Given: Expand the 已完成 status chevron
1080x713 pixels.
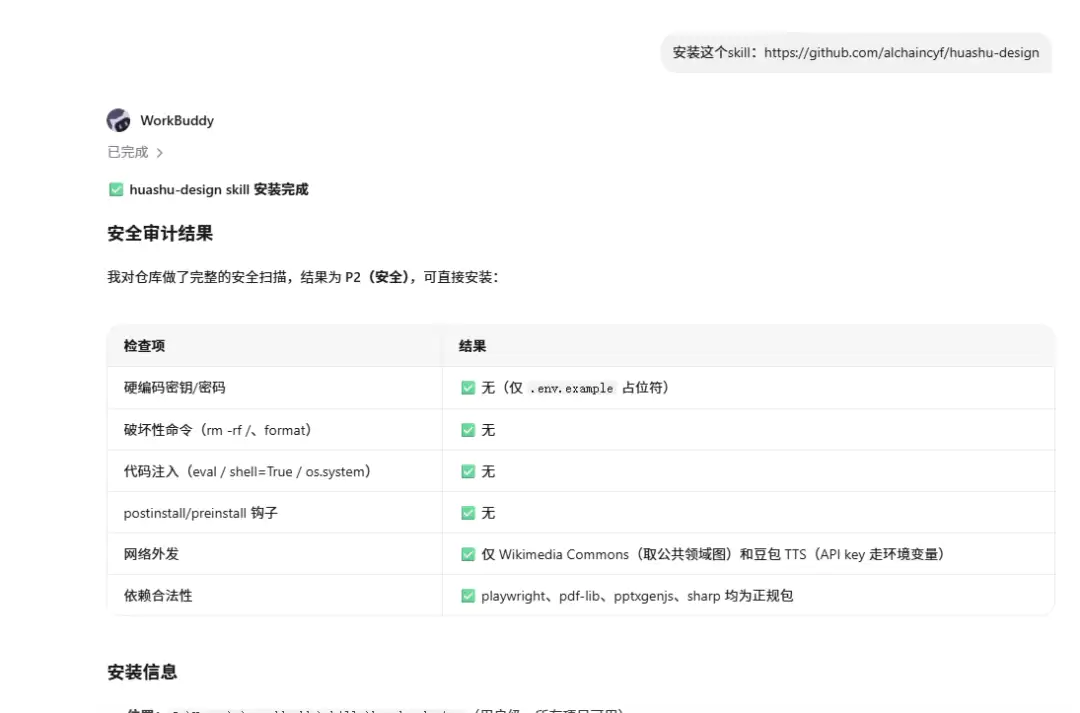Looking at the screenshot, I should coord(160,153).
